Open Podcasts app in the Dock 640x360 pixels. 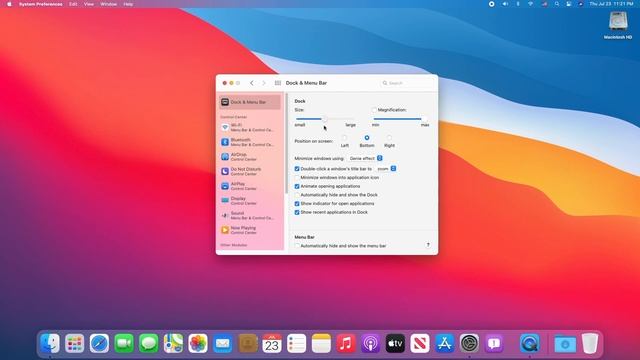click(x=371, y=343)
